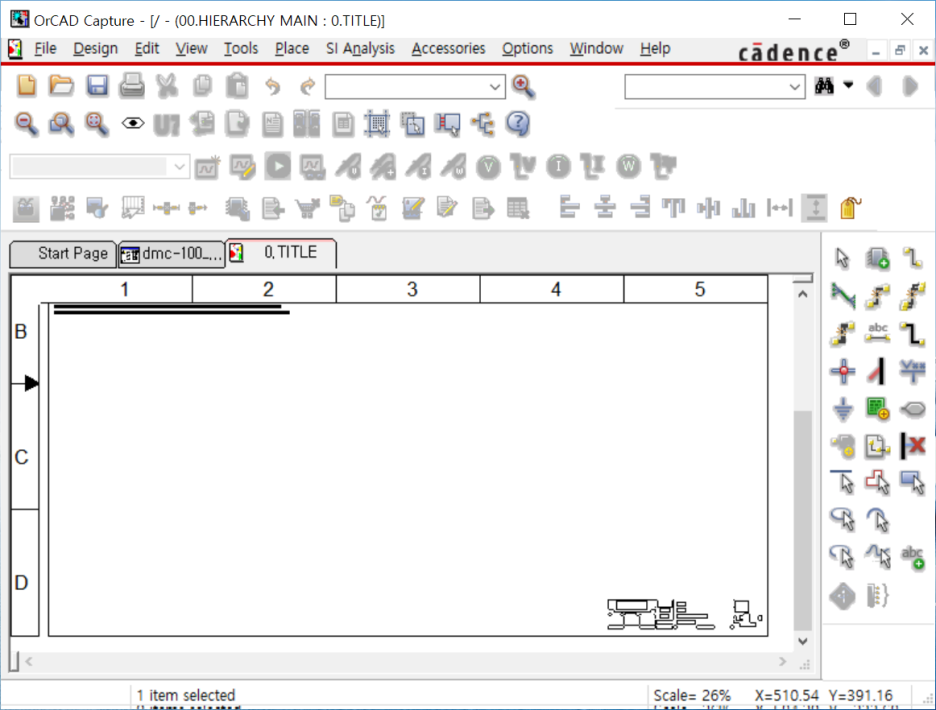This screenshot has width=936, height=710.
Task: Undo last action in the toolbar
Action: 273,87
